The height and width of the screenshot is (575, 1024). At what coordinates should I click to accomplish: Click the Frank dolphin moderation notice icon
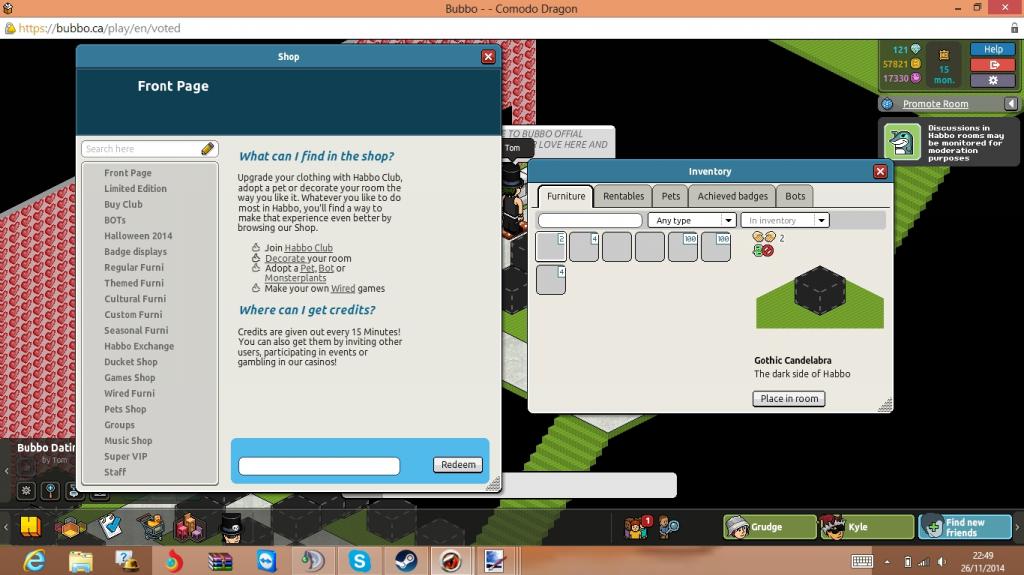[902, 140]
